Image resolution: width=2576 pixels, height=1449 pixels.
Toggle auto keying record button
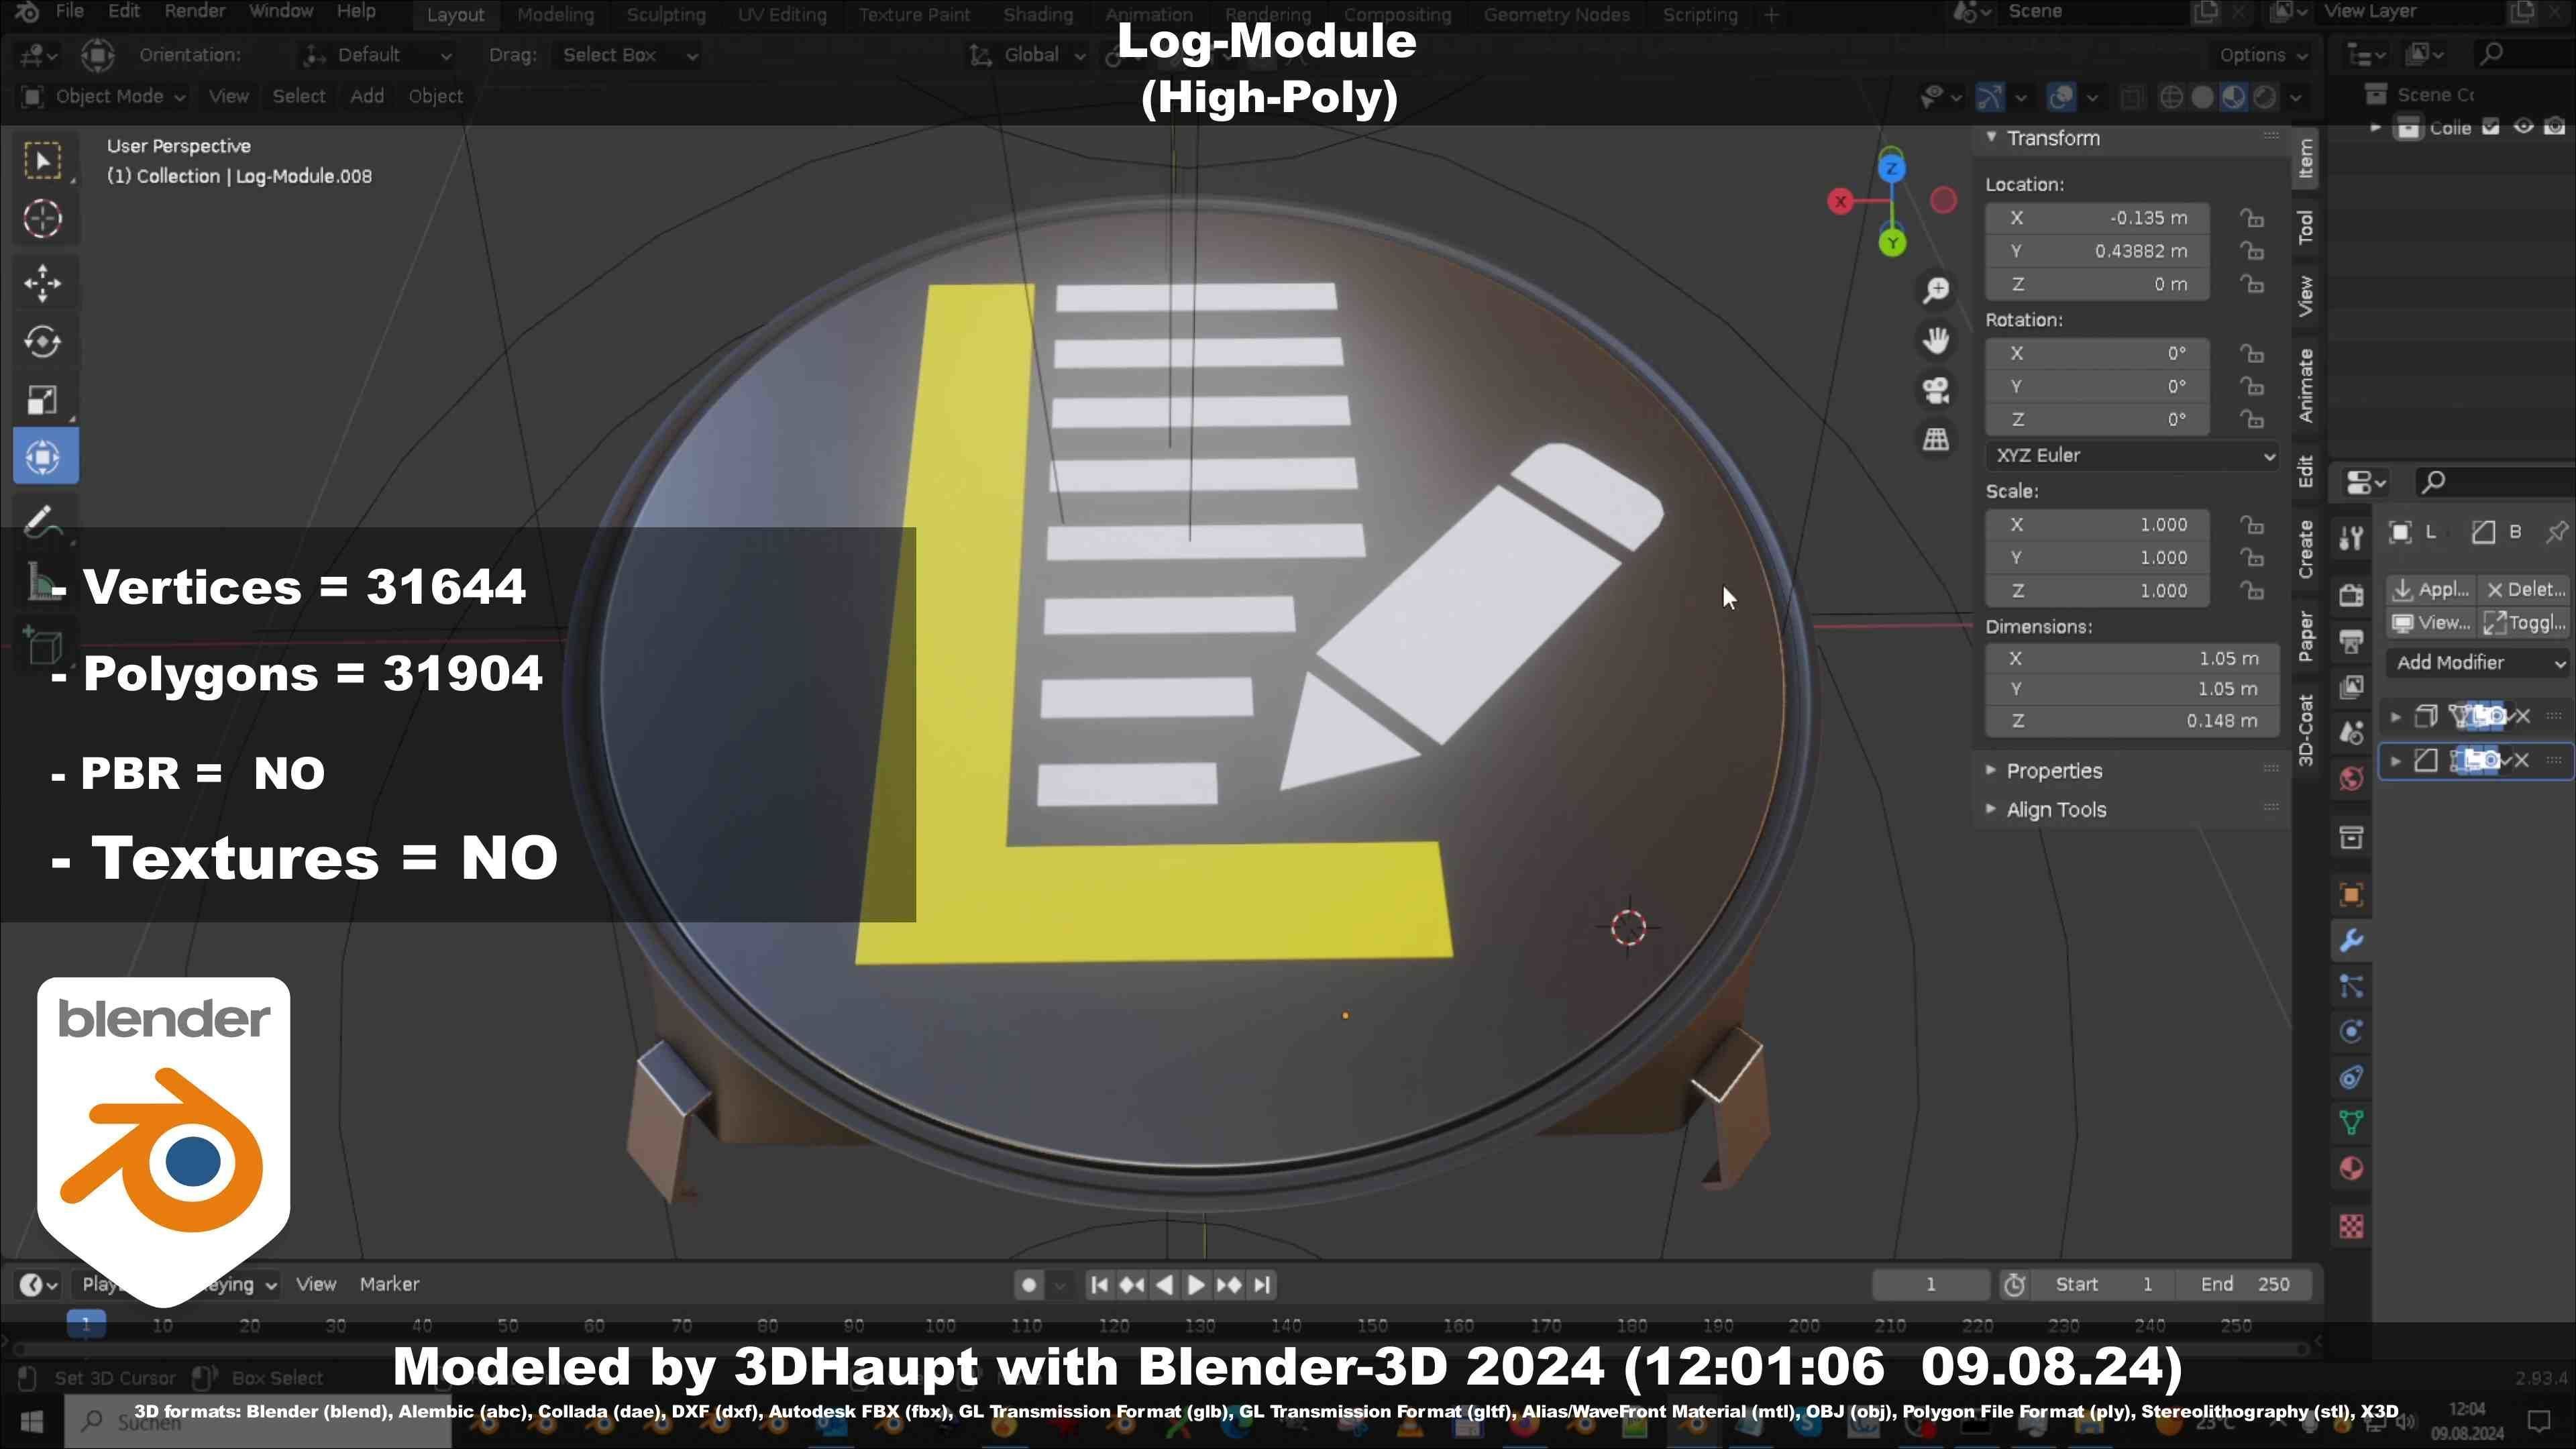[1028, 1285]
